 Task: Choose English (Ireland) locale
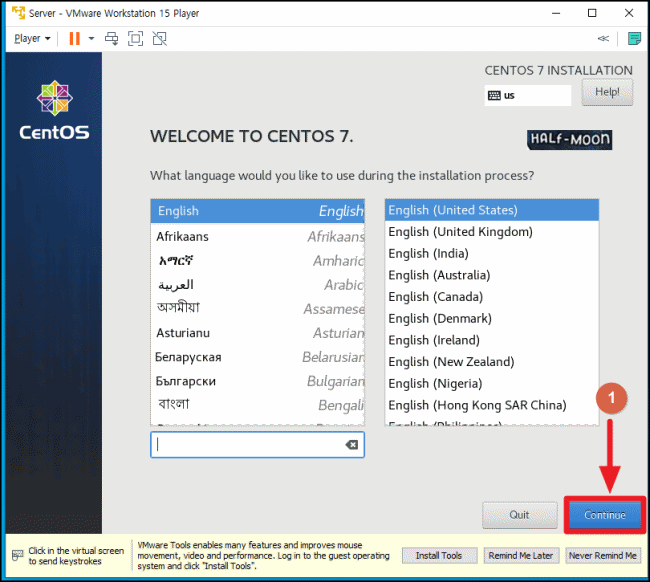(492, 340)
